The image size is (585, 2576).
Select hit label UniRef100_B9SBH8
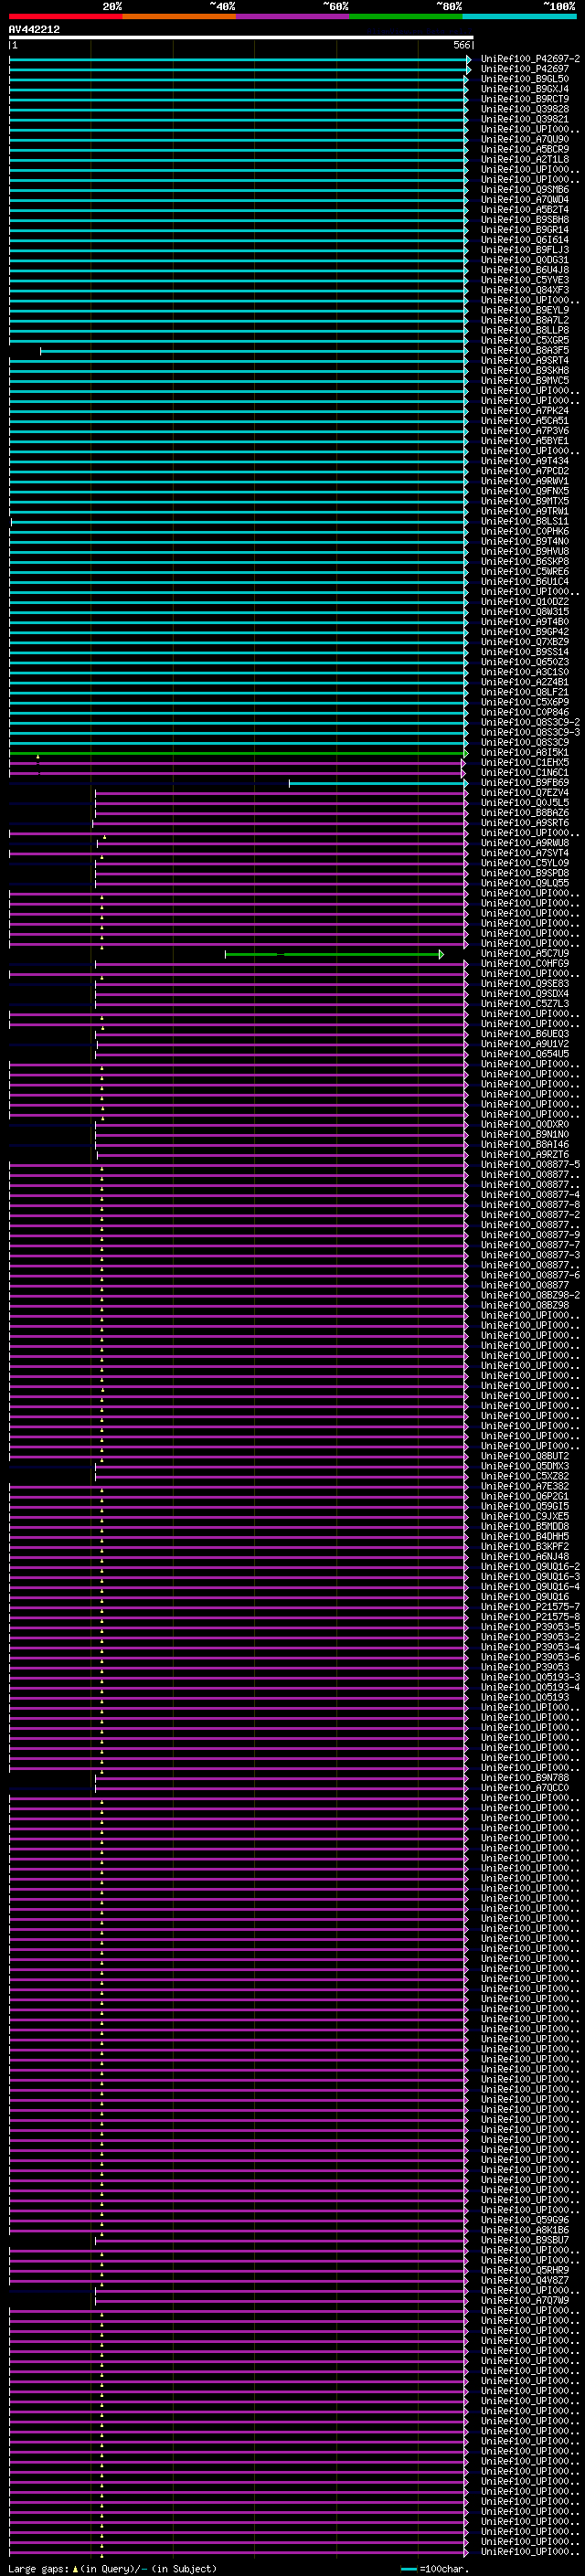coord(525,220)
